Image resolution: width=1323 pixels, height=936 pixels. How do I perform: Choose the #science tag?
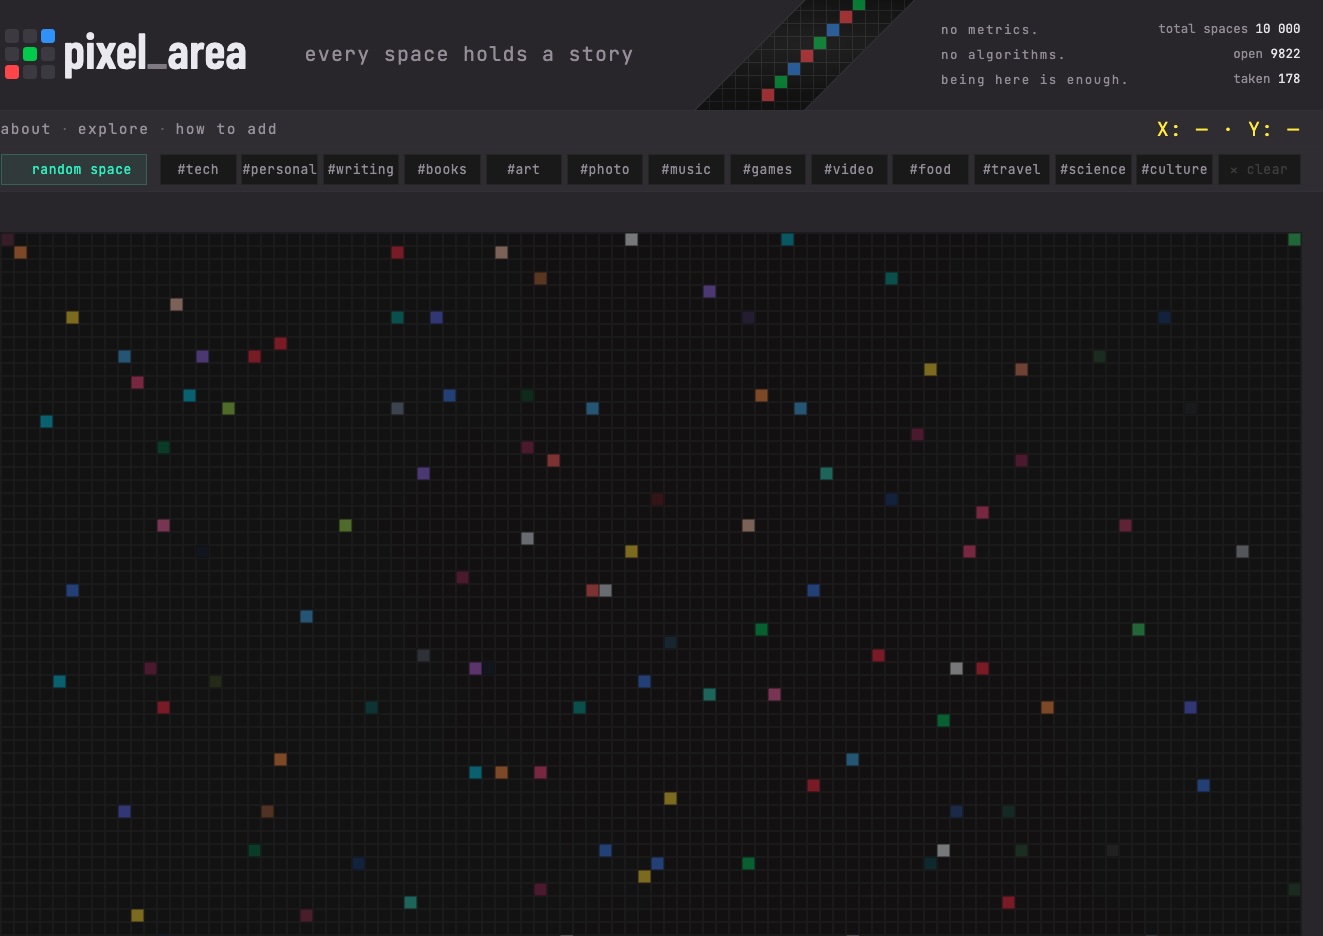click(1093, 169)
